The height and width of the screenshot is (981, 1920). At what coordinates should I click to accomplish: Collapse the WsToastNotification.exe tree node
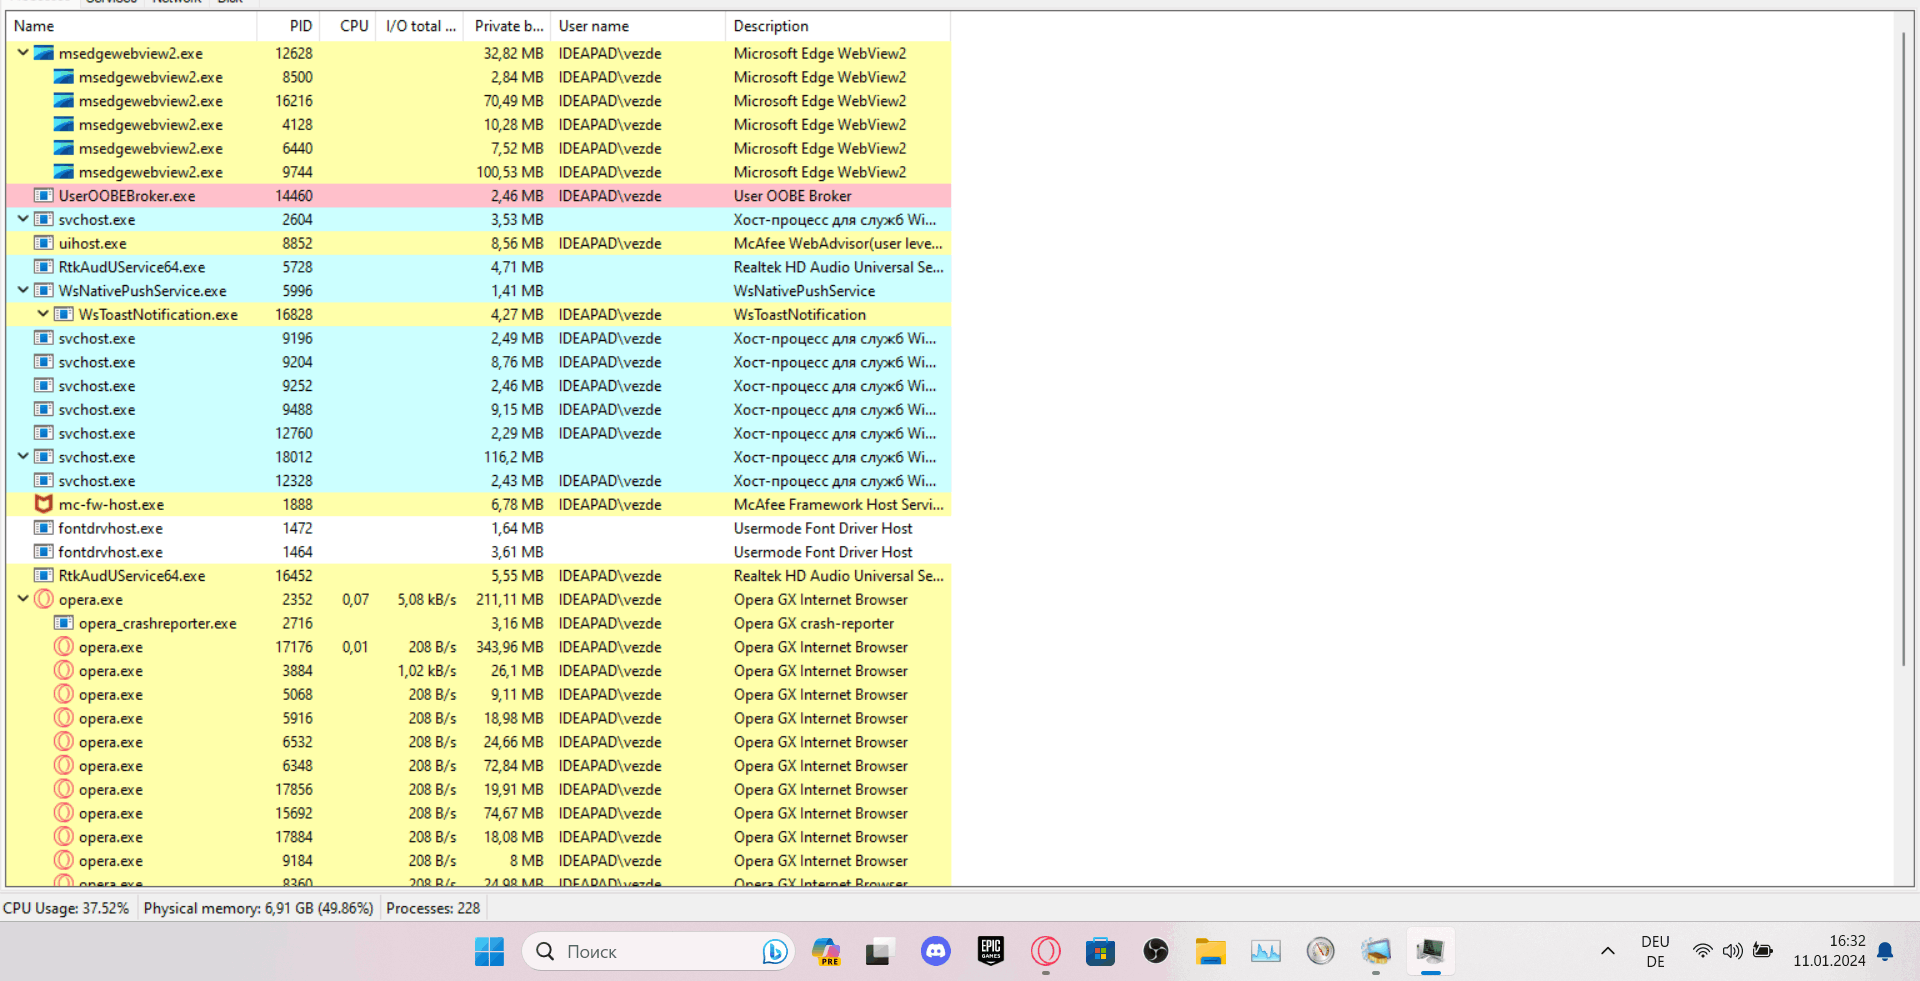(x=43, y=314)
